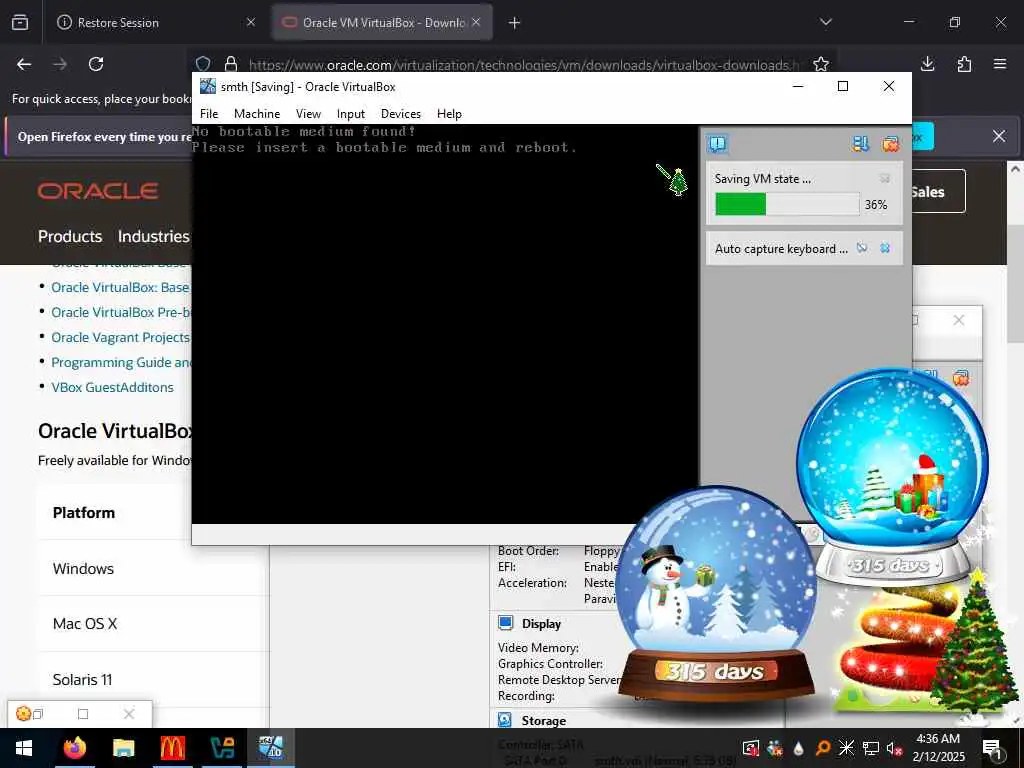Viewport: 1024px width, 768px height.
Task: Open the Windows action center notifications
Action: (992, 748)
